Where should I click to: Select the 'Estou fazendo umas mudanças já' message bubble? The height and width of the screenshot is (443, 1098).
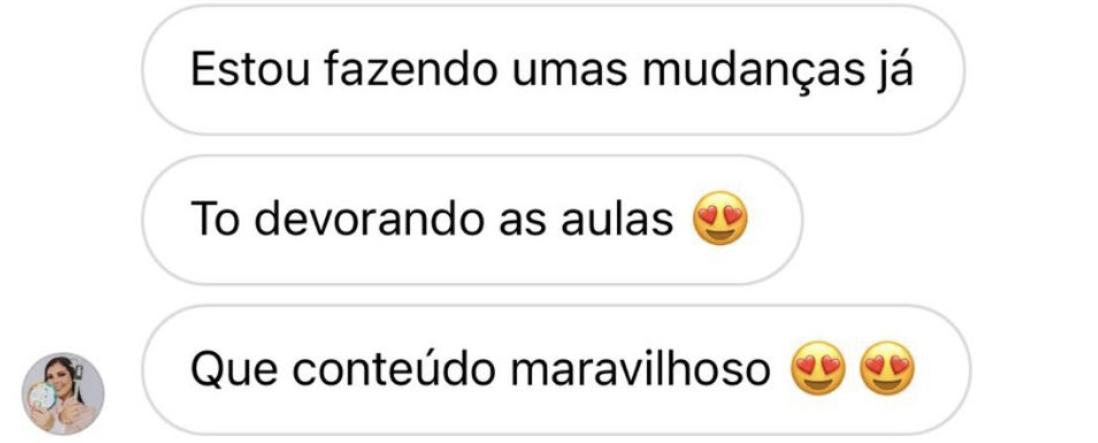(553, 69)
